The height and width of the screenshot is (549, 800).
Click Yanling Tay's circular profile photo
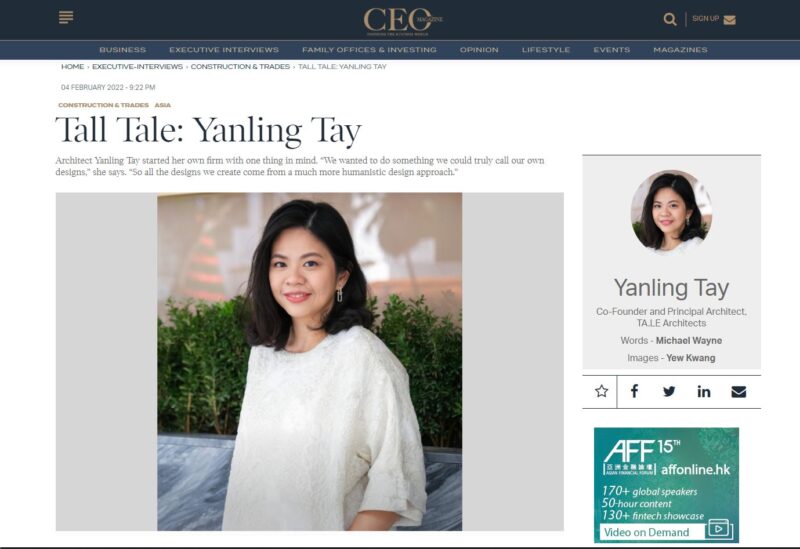671,212
